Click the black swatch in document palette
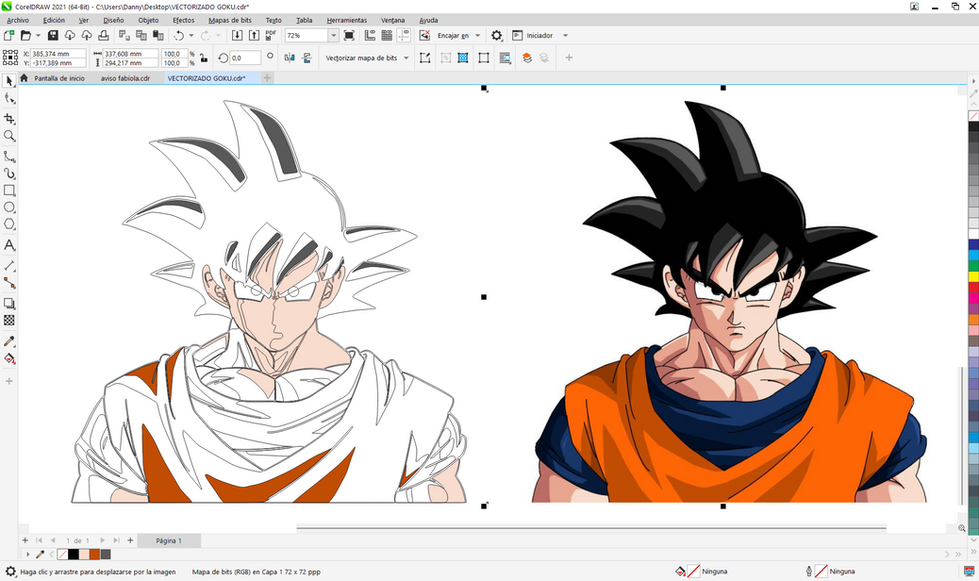979x581 pixels. 73,554
